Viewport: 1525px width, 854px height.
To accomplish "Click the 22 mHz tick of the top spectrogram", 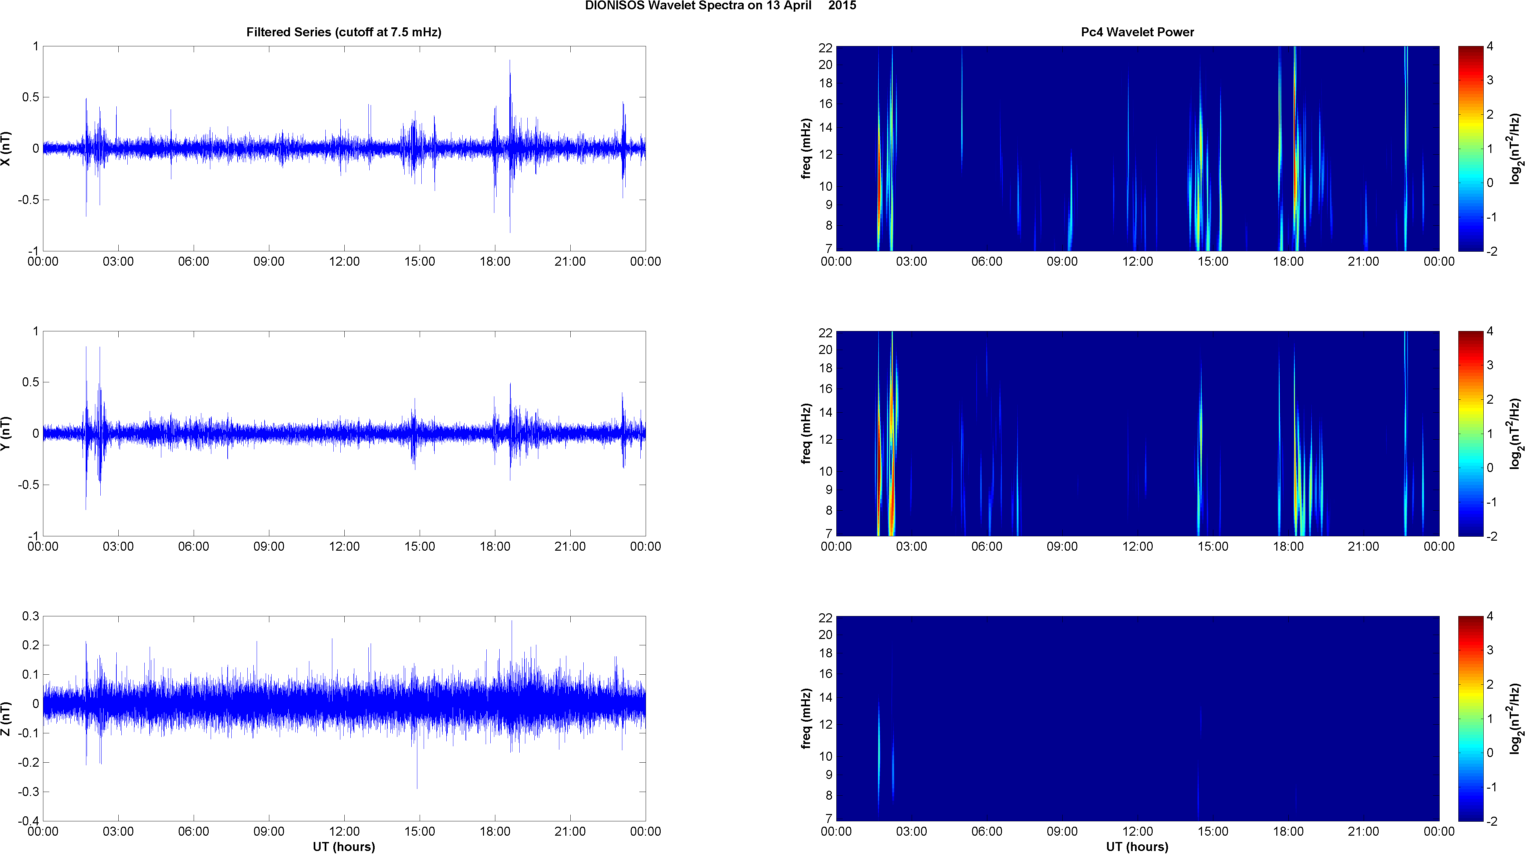I will tap(825, 47).
